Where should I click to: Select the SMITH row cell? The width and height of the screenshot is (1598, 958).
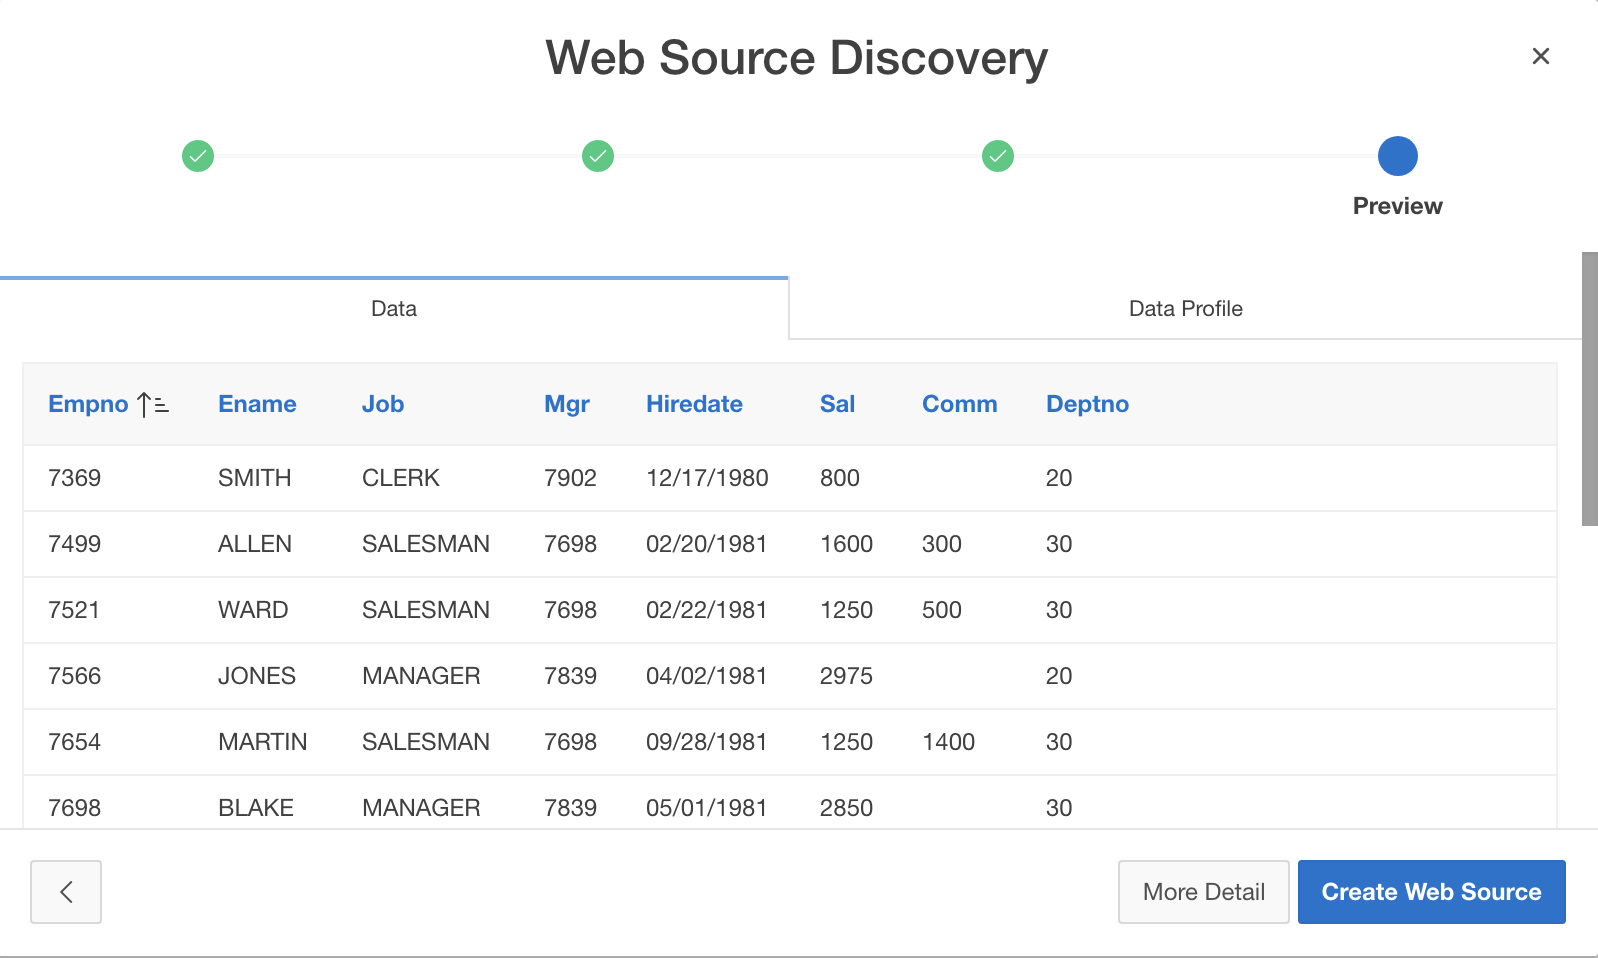255,478
